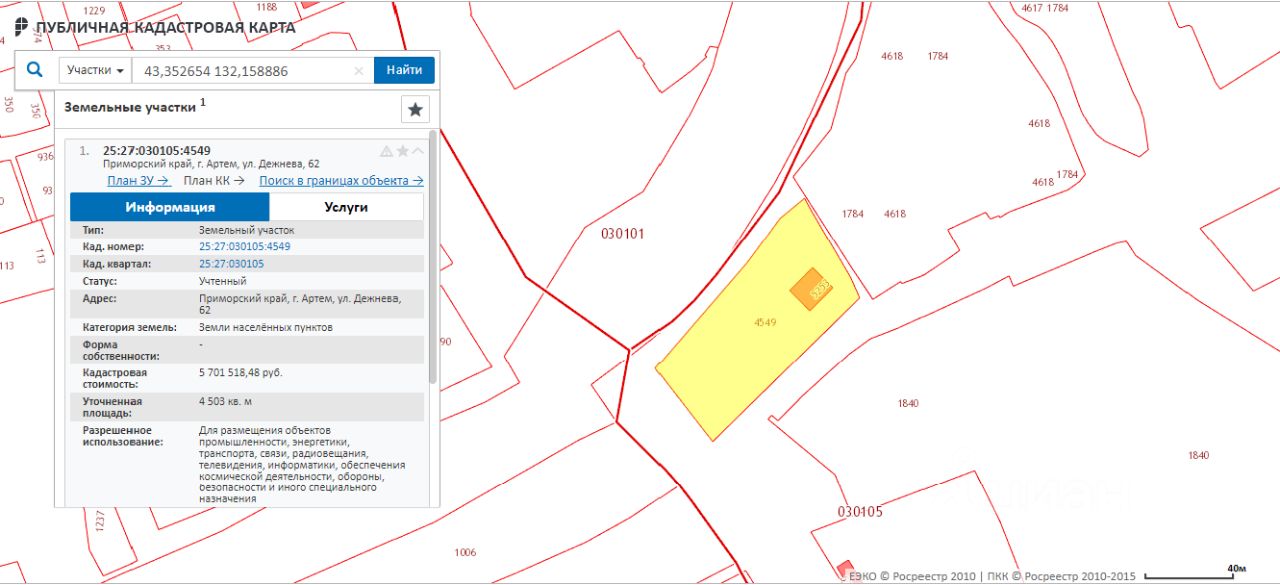Image resolution: width=1280 pixels, height=585 pixels.
Task: Add result 25:27:030105:4549 to favorites via its star
Action: pos(403,151)
